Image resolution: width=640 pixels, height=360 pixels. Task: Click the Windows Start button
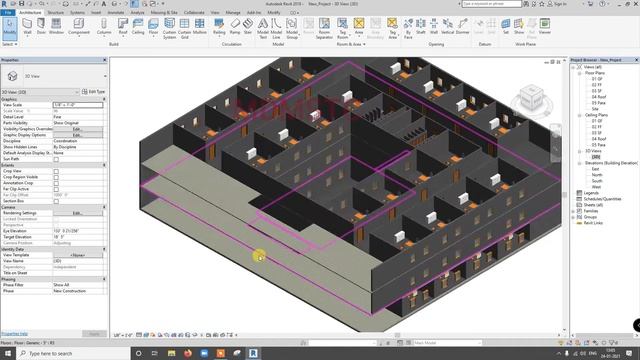[8, 353]
